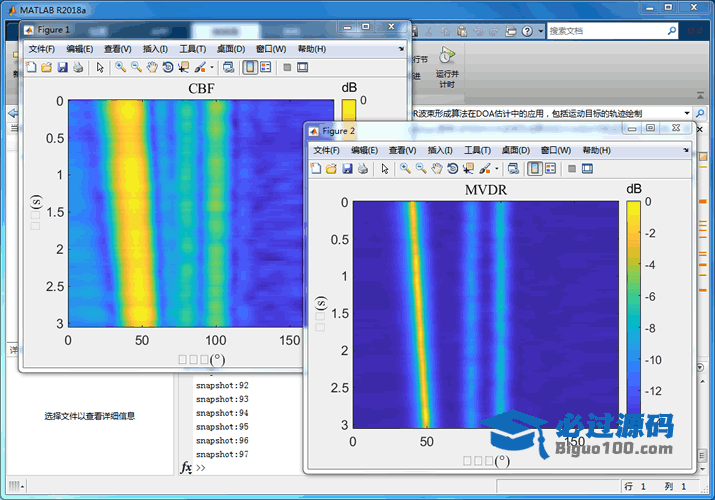The width and height of the screenshot is (715, 500).
Task: Open 插入(I) menu in Figure 2
Action: 440,150
